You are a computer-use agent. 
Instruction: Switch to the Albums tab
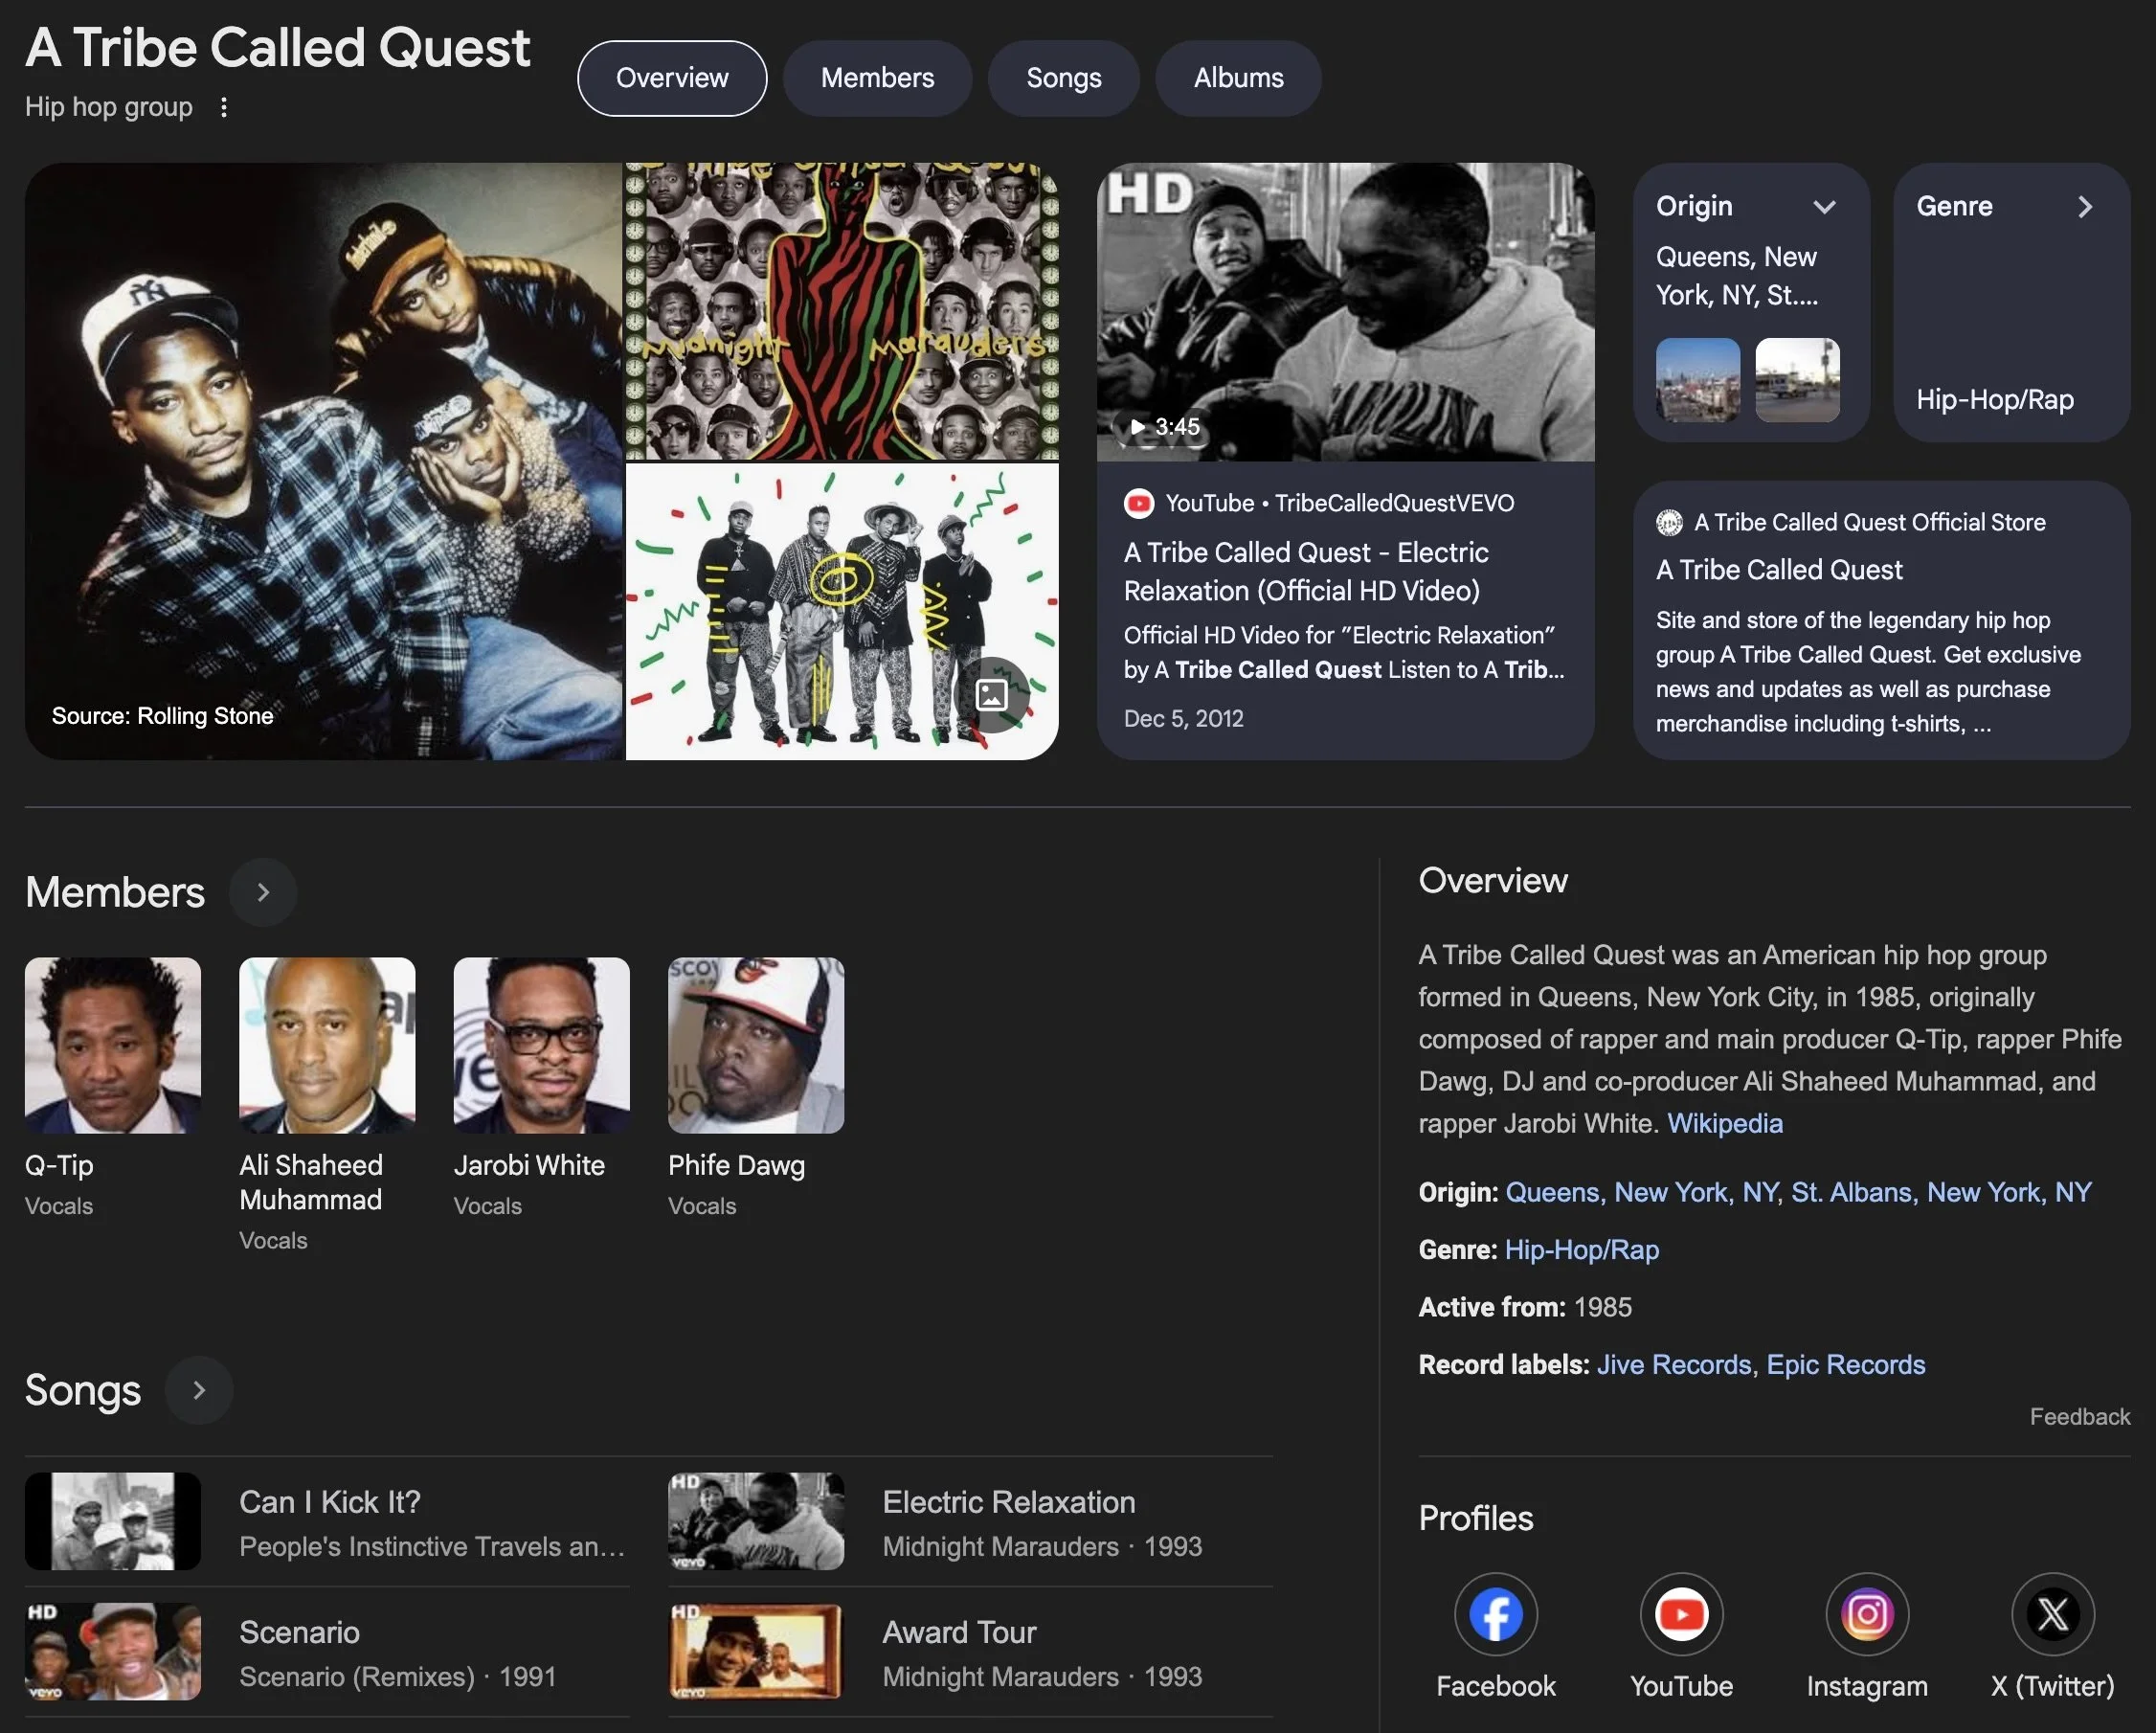(x=1238, y=78)
